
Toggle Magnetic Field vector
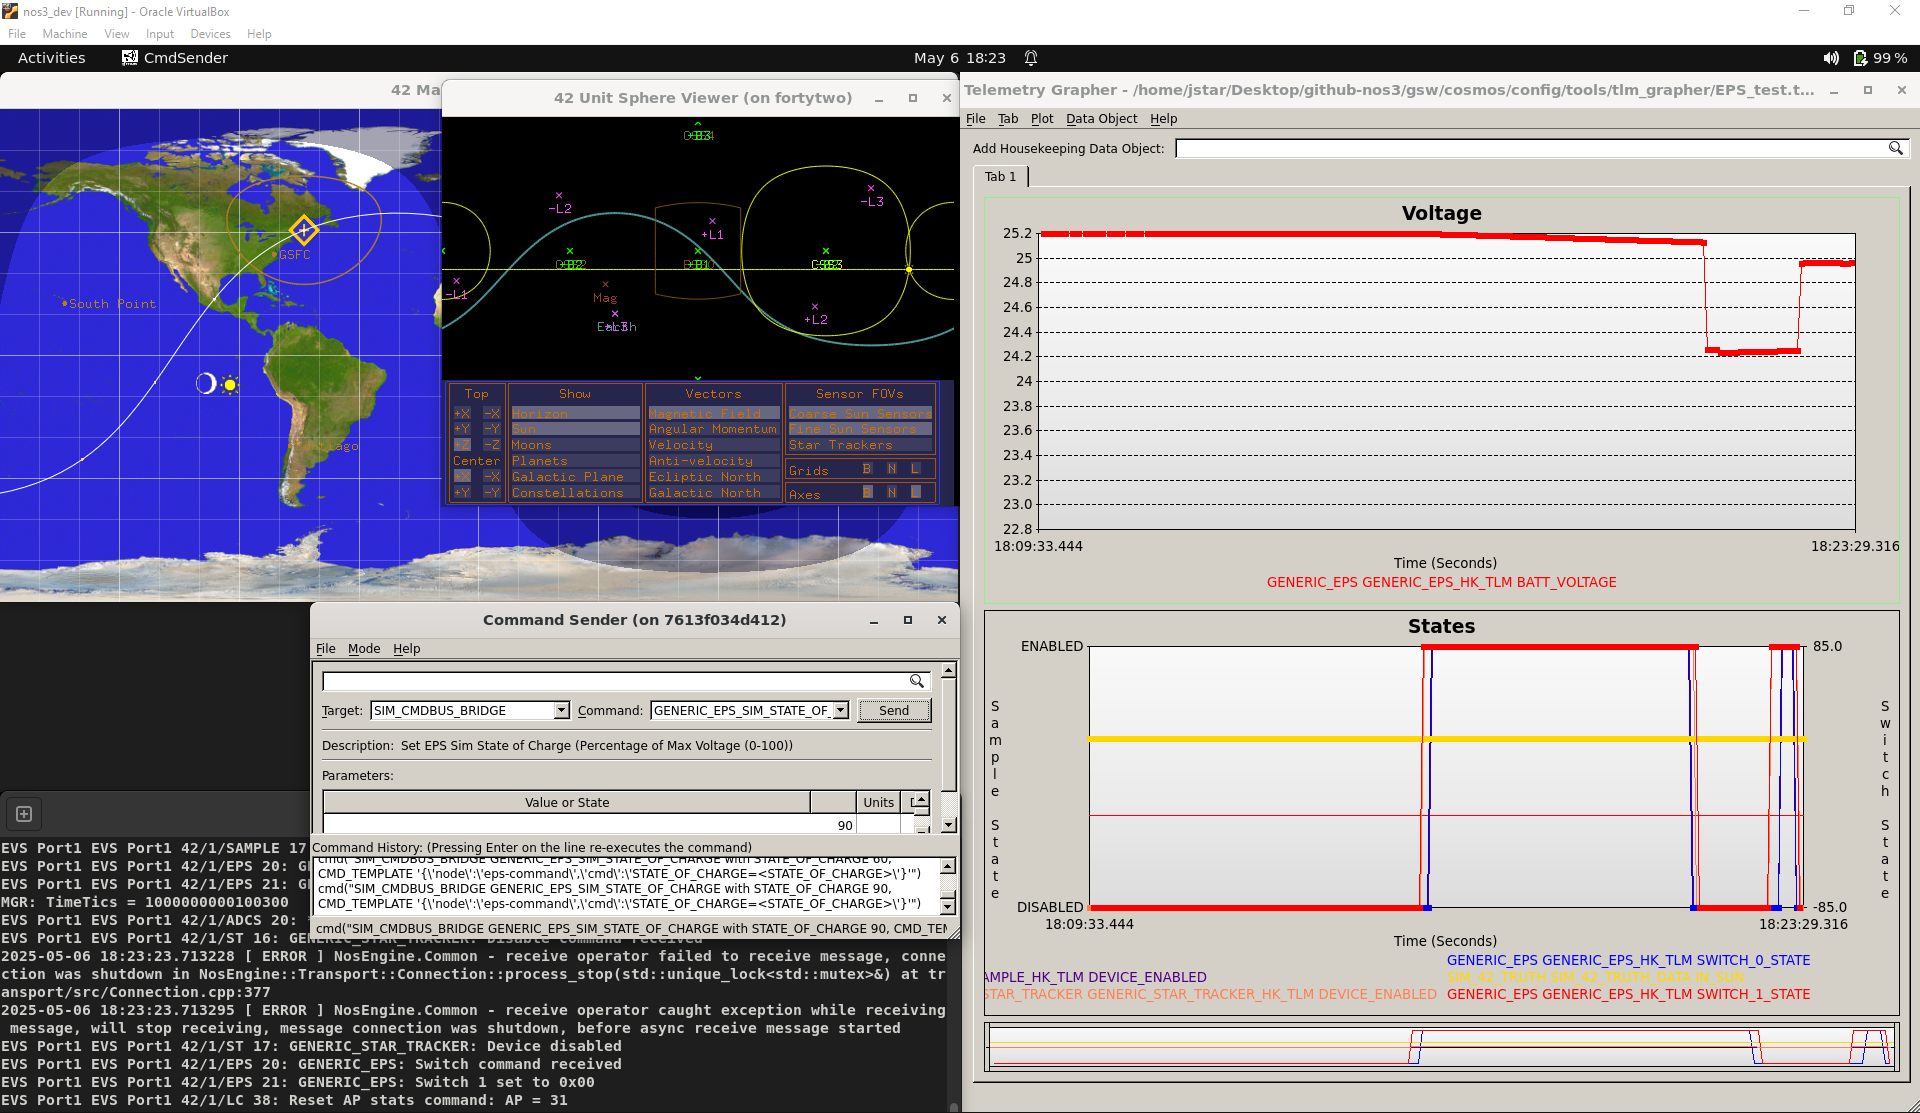point(713,413)
